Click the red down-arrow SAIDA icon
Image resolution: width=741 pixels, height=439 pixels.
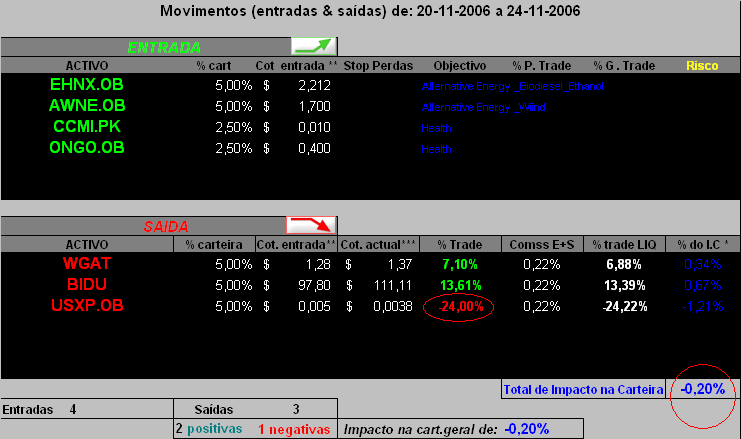click(311, 225)
